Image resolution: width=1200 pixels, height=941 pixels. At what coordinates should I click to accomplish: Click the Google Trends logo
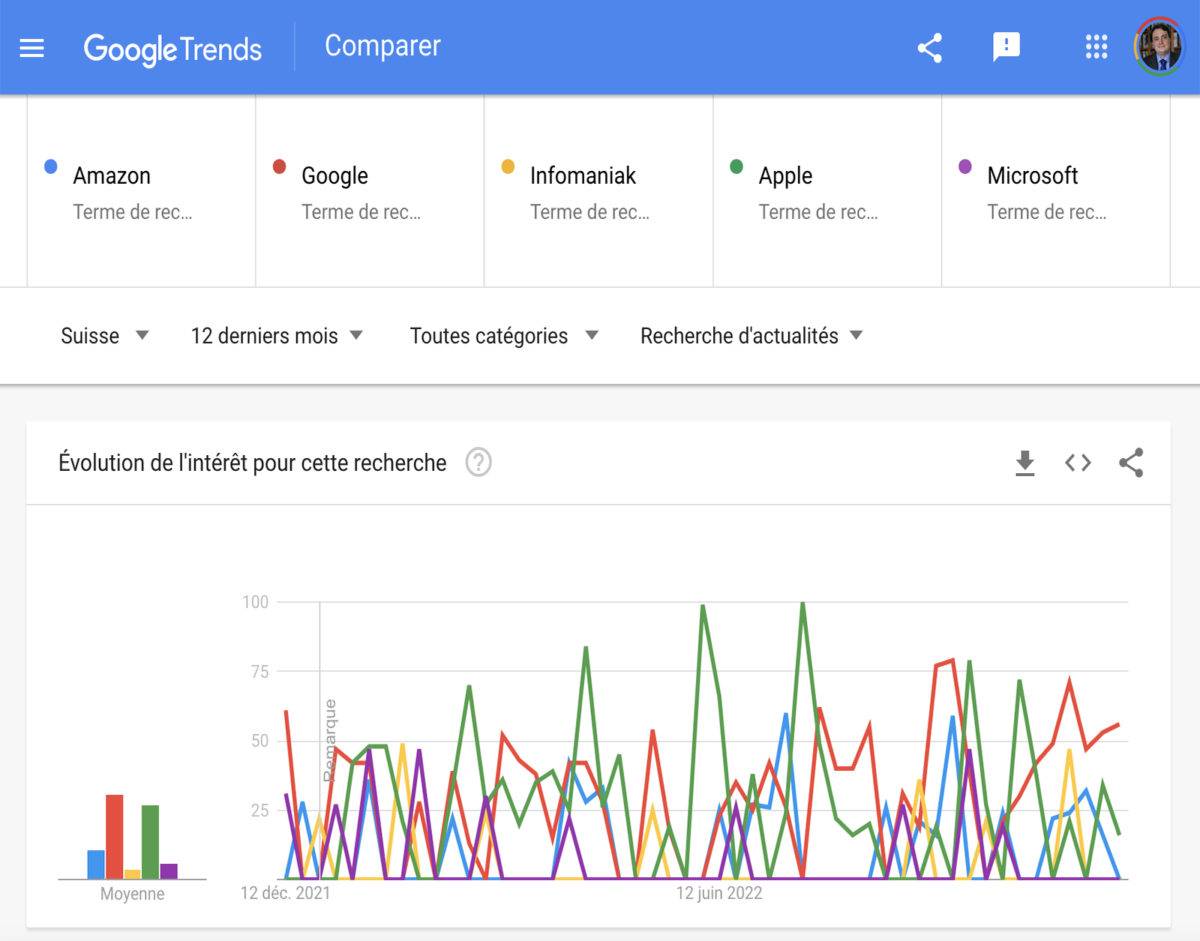click(172, 48)
